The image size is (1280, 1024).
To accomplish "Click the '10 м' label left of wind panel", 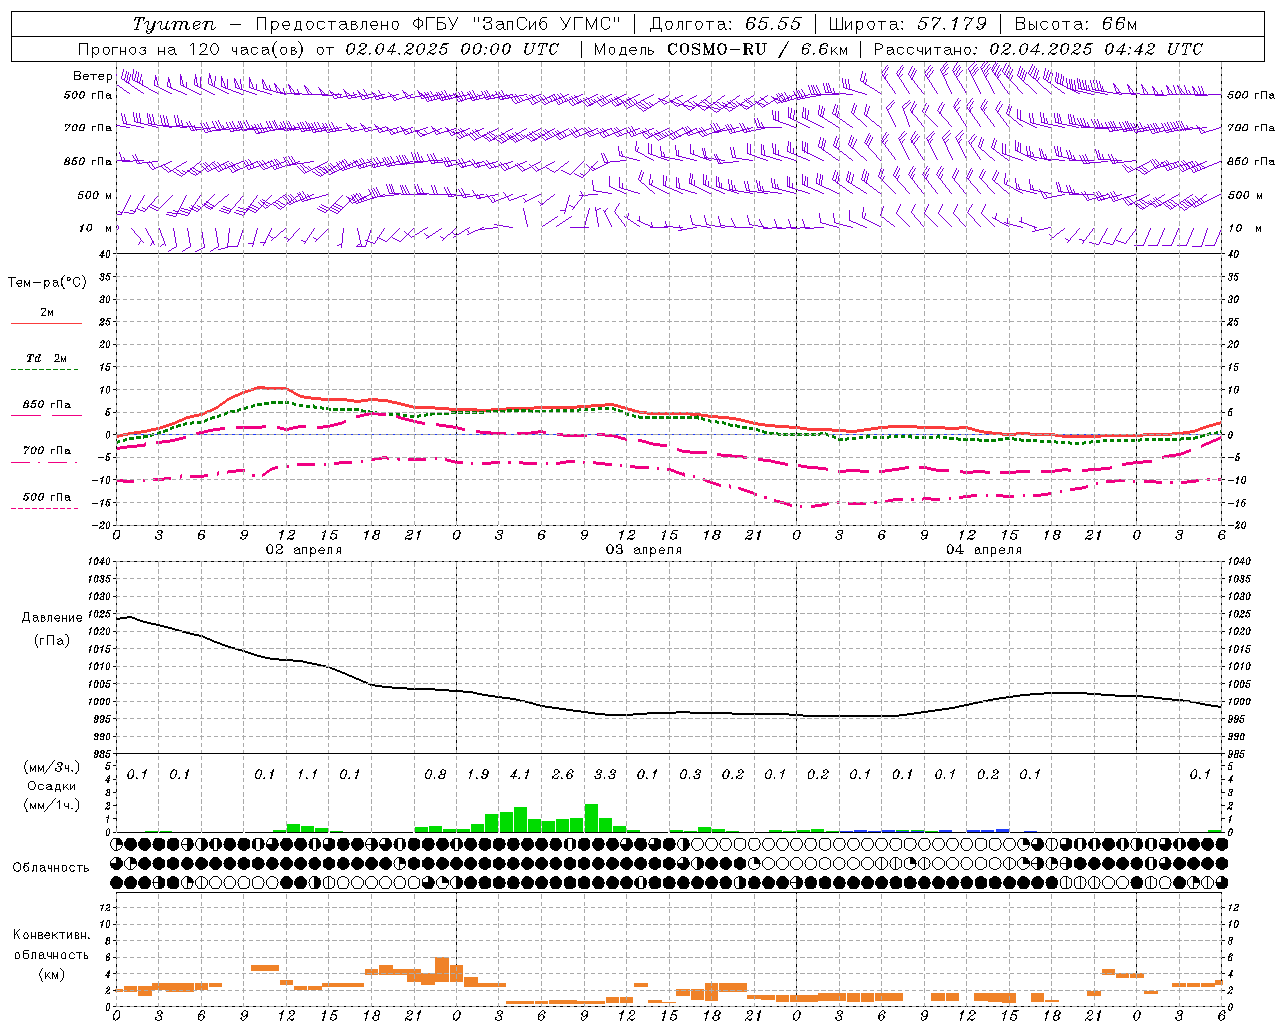I will (x=96, y=228).
